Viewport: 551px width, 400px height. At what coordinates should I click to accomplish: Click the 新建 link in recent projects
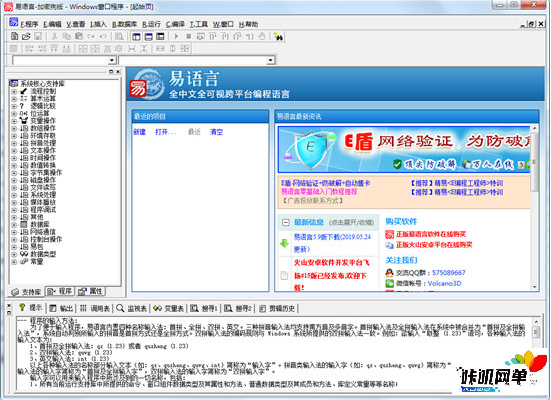coord(140,132)
